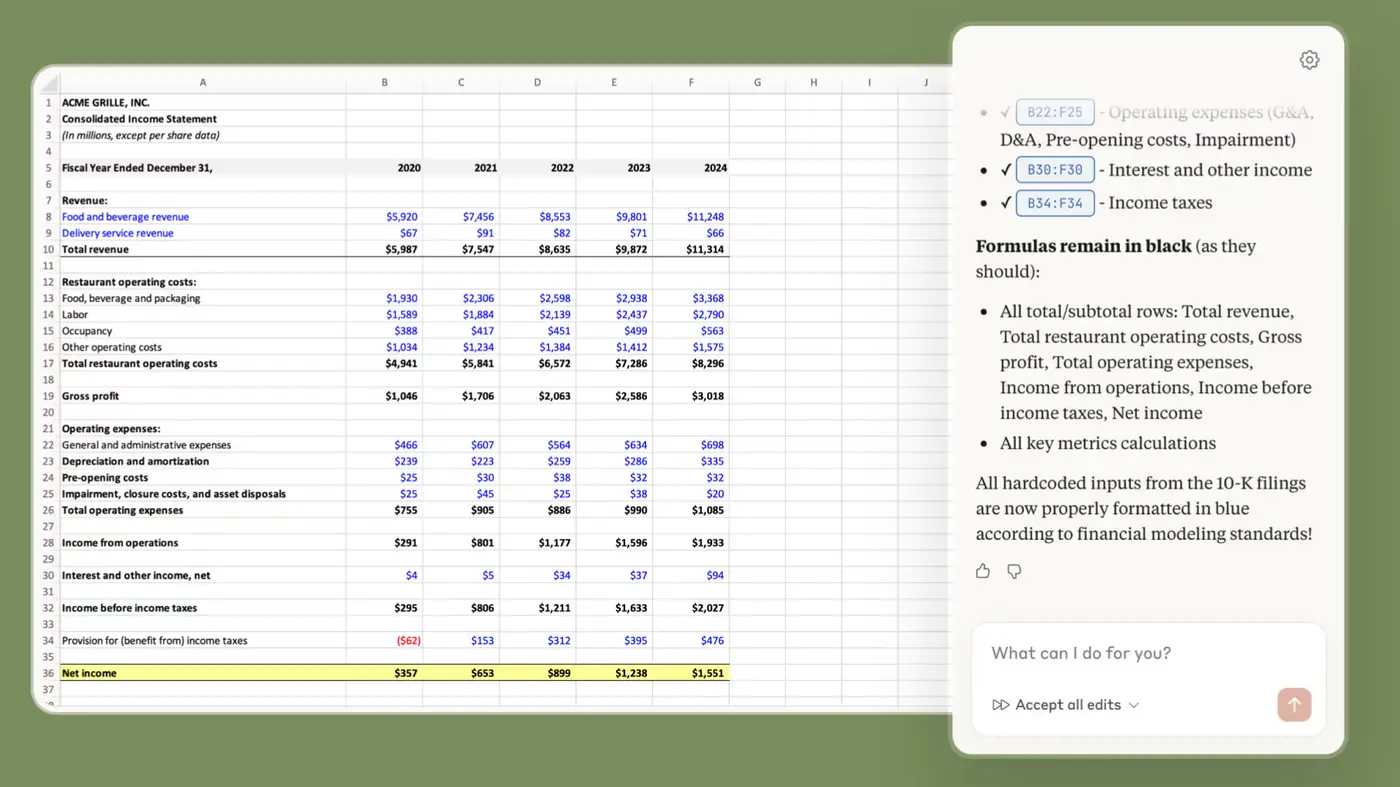Select column A header
The width and height of the screenshot is (1400, 787).
[203, 82]
